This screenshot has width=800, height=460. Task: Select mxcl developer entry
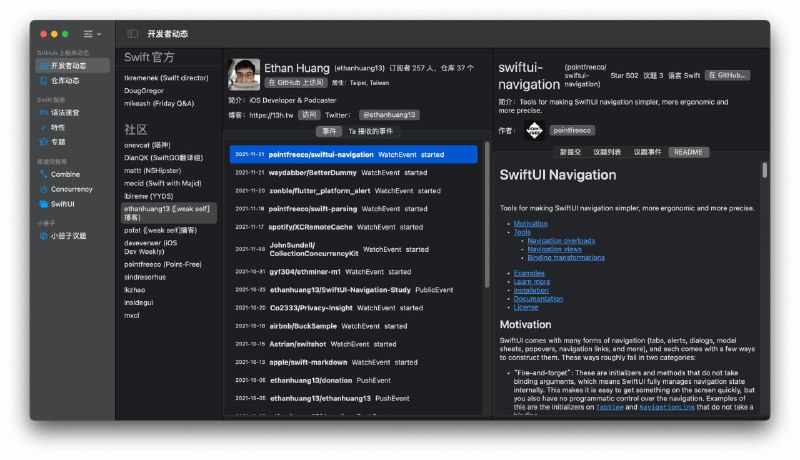[x=132, y=316]
